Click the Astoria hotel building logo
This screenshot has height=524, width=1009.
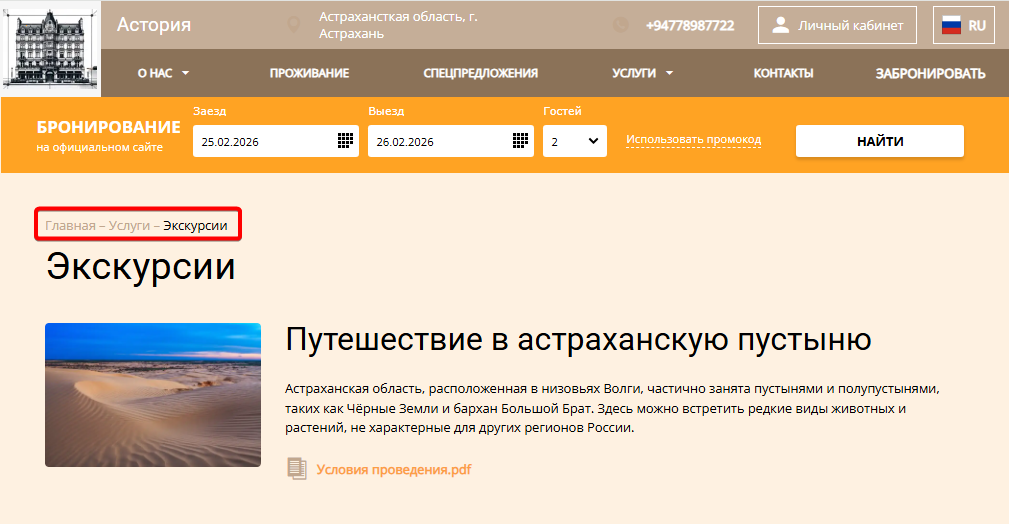pyautogui.click(x=51, y=48)
